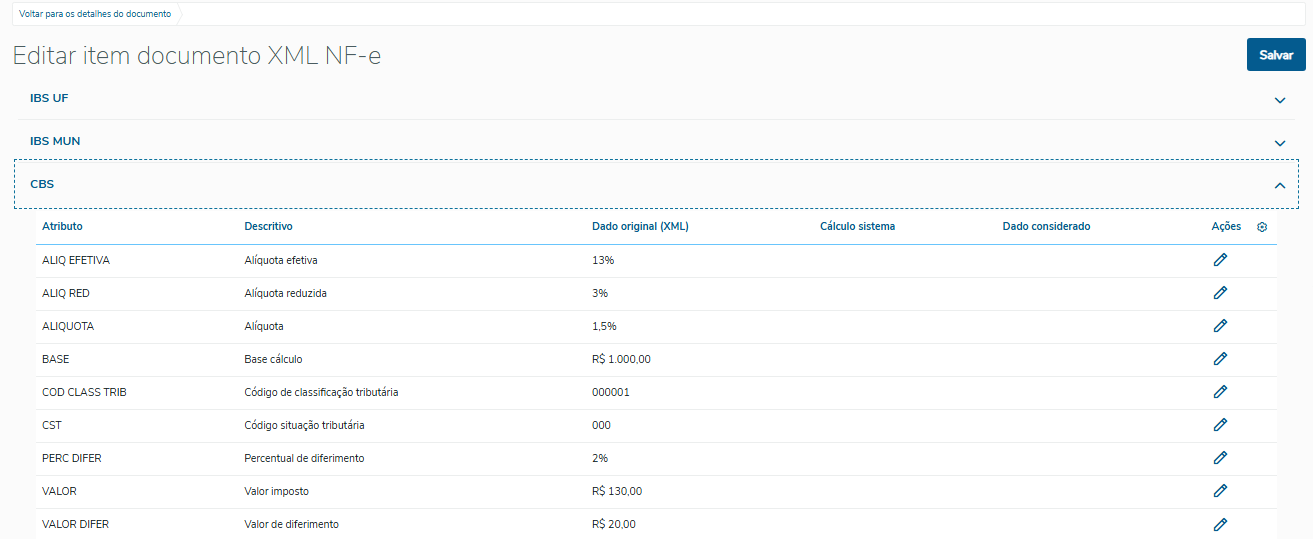
Task: Open edit for BASE cálculo row
Action: click(1220, 359)
